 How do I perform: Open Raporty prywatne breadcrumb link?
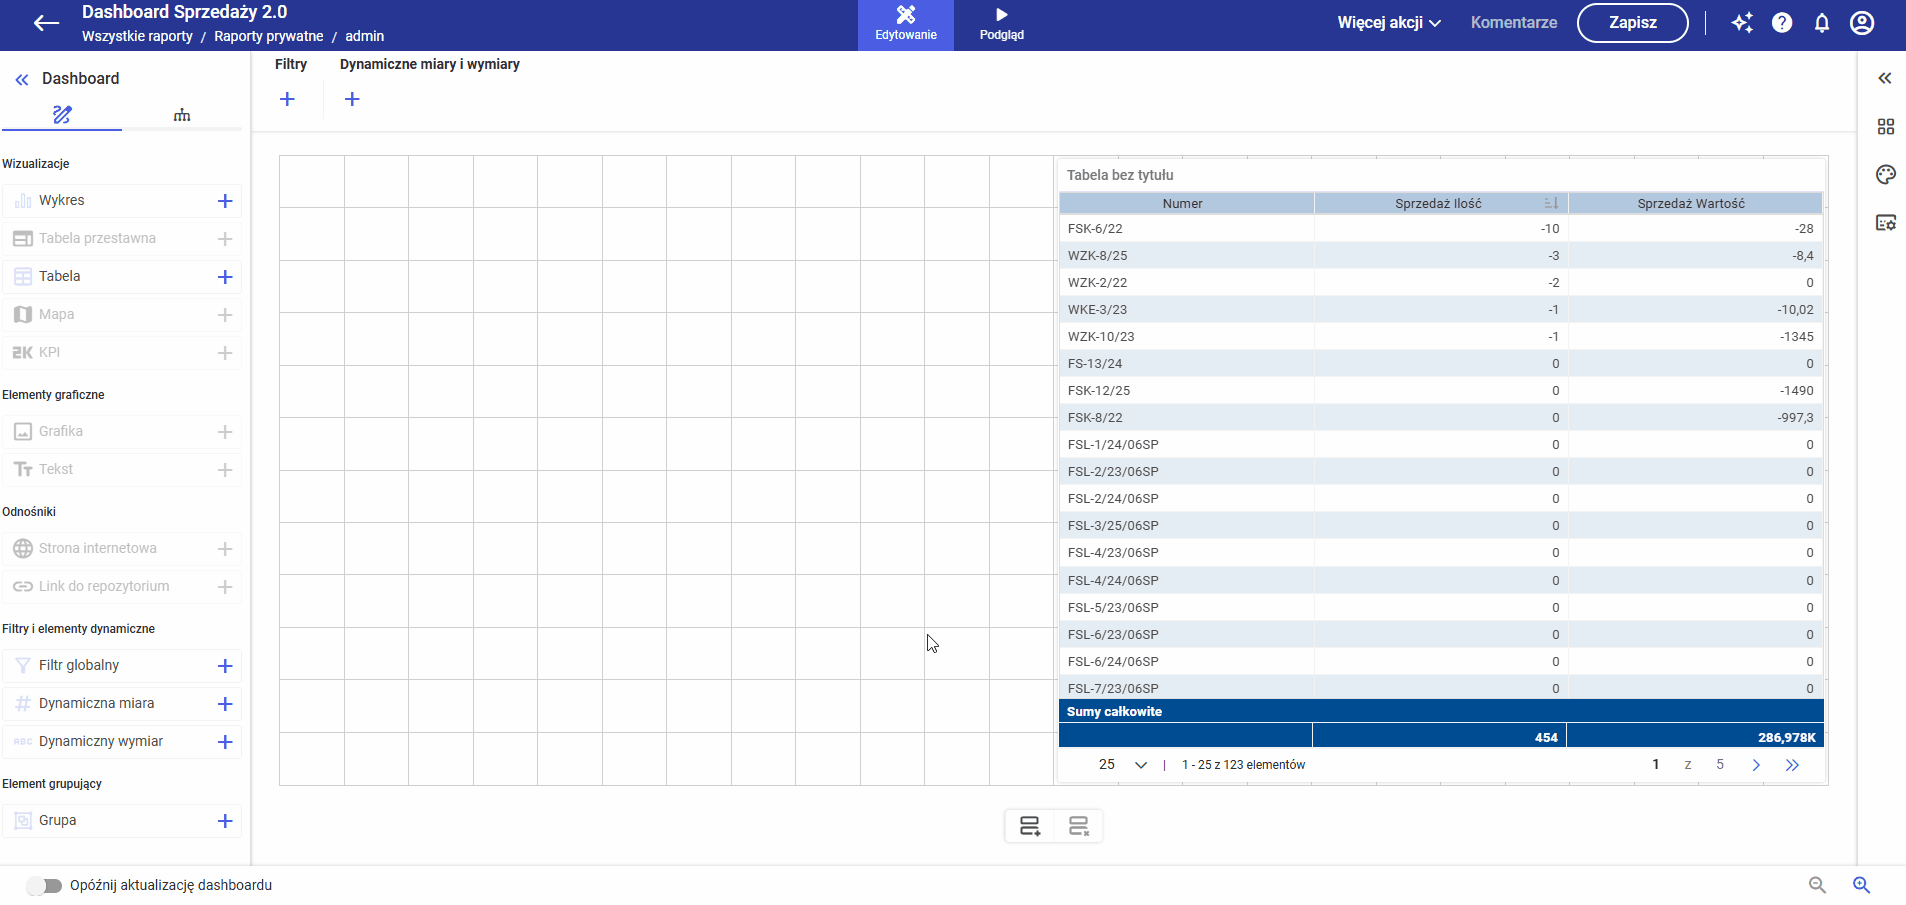(268, 36)
